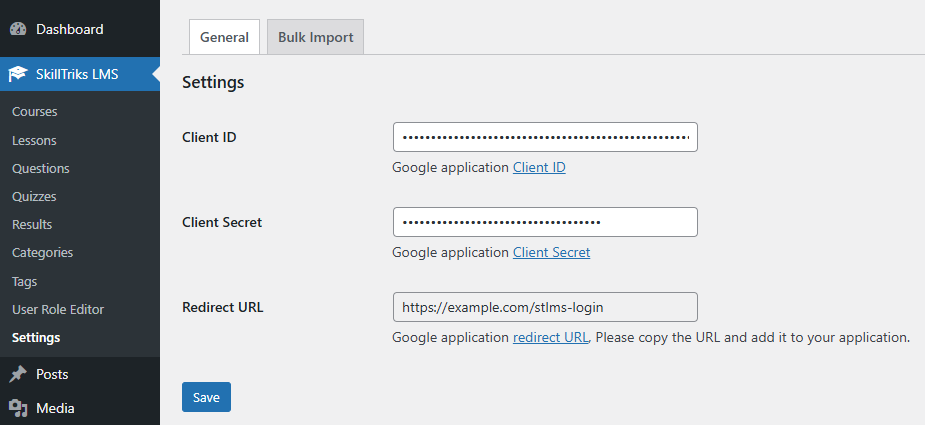The image size is (925, 425).
Task: Open the Client ID help link
Action: (x=539, y=168)
